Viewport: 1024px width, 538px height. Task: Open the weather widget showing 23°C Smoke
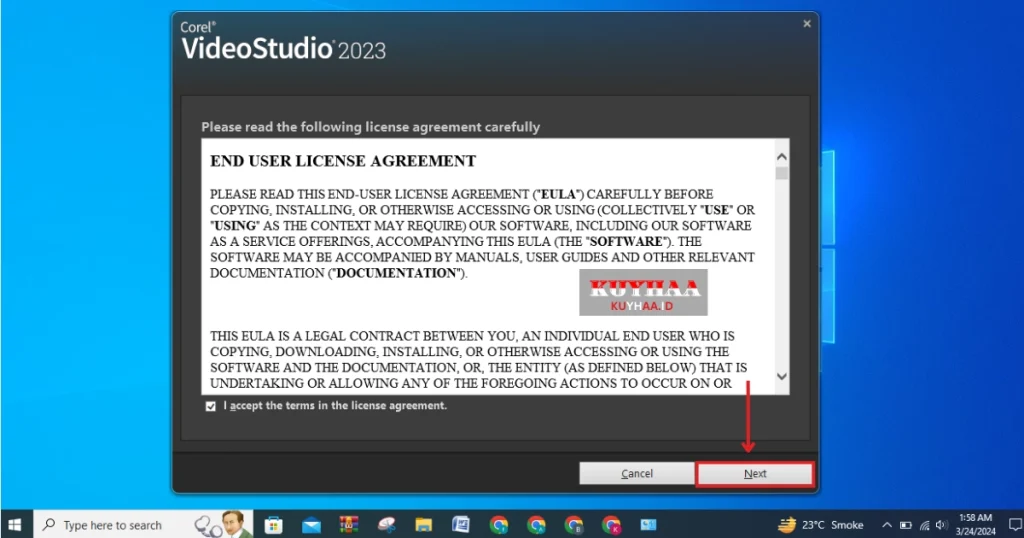coord(820,524)
